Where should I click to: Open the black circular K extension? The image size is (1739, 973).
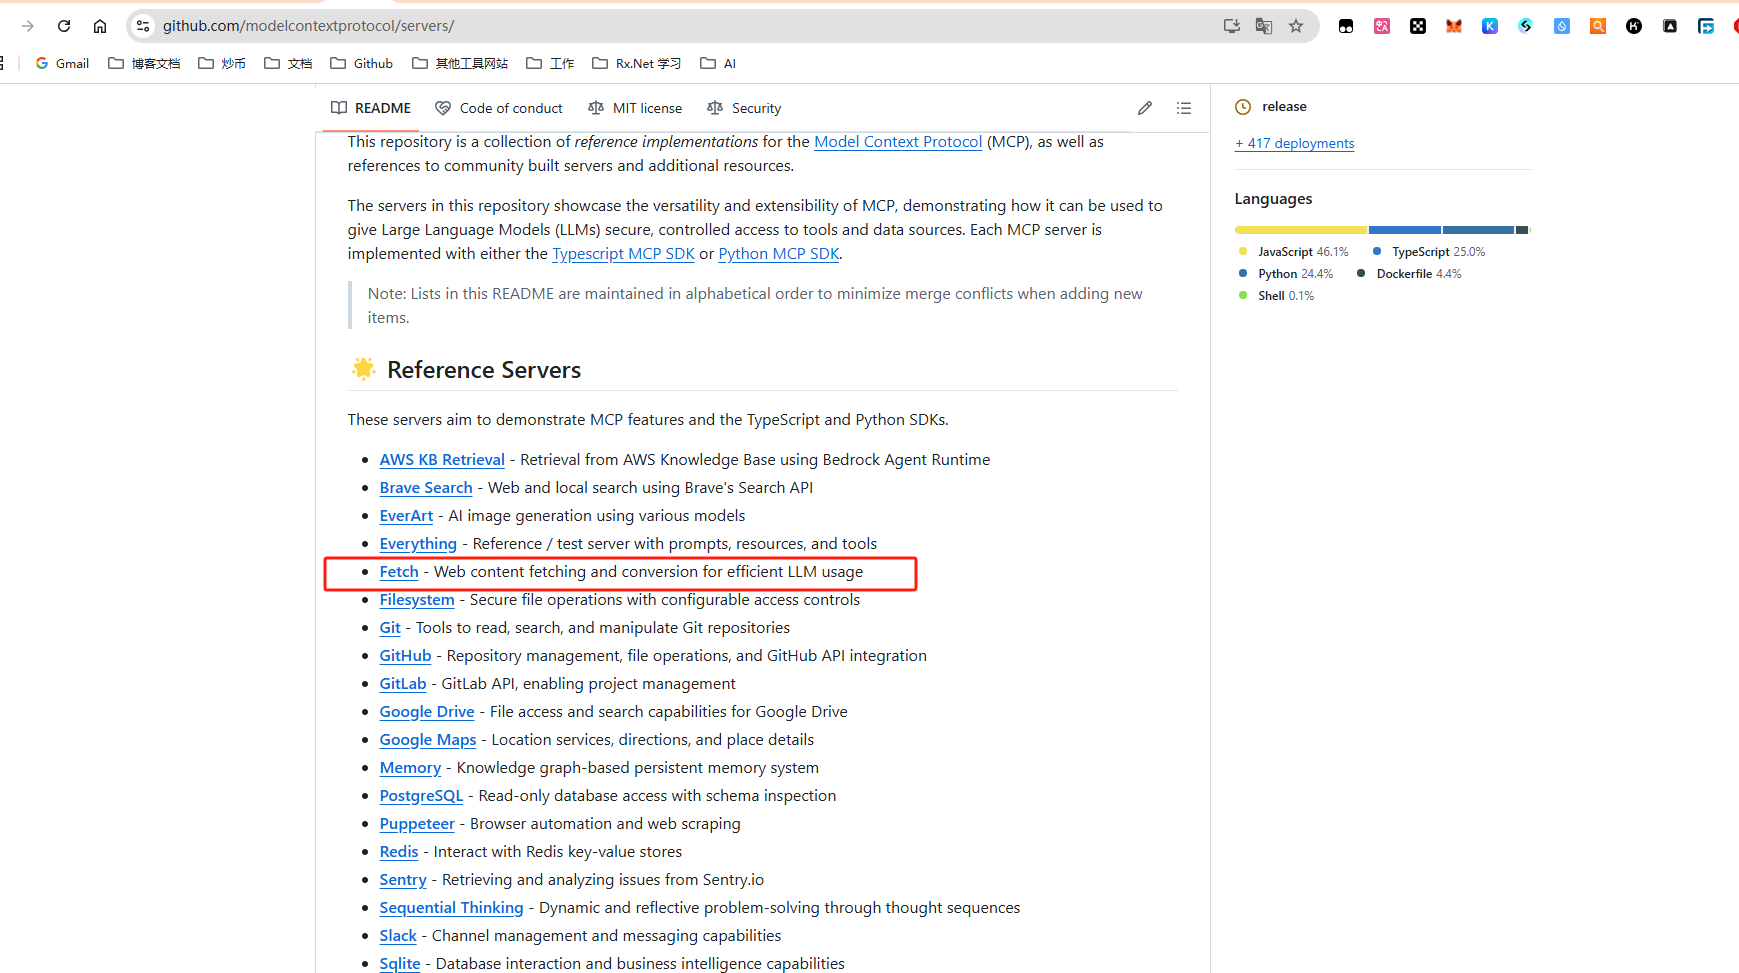[1634, 26]
